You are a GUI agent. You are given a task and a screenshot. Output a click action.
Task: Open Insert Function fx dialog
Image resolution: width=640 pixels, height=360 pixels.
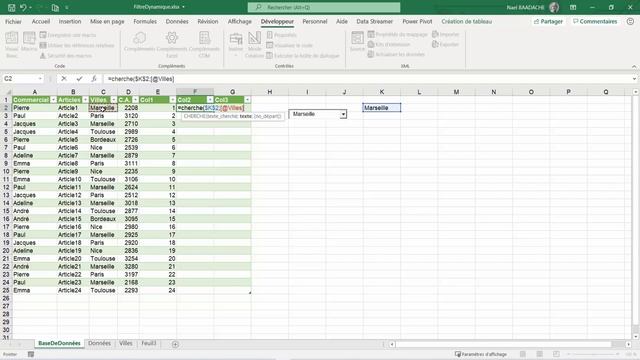[x=94, y=79]
